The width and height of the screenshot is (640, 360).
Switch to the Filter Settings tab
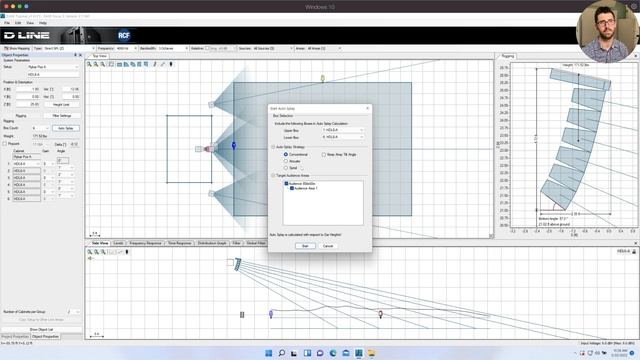(62, 116)
